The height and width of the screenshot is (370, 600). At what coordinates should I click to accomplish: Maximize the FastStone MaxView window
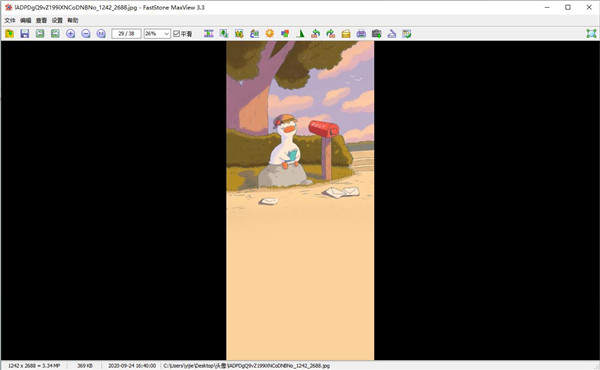pyautogui.click(x=568, y=7)
